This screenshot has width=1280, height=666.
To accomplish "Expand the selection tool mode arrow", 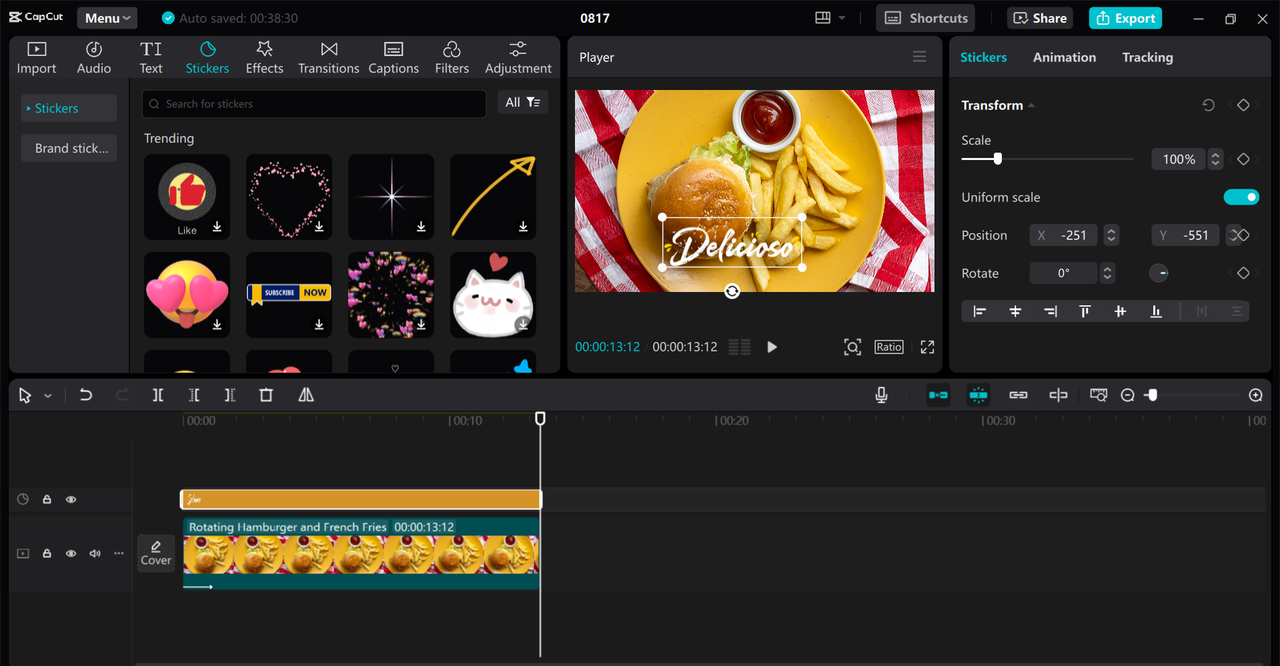I will [47, 396].
